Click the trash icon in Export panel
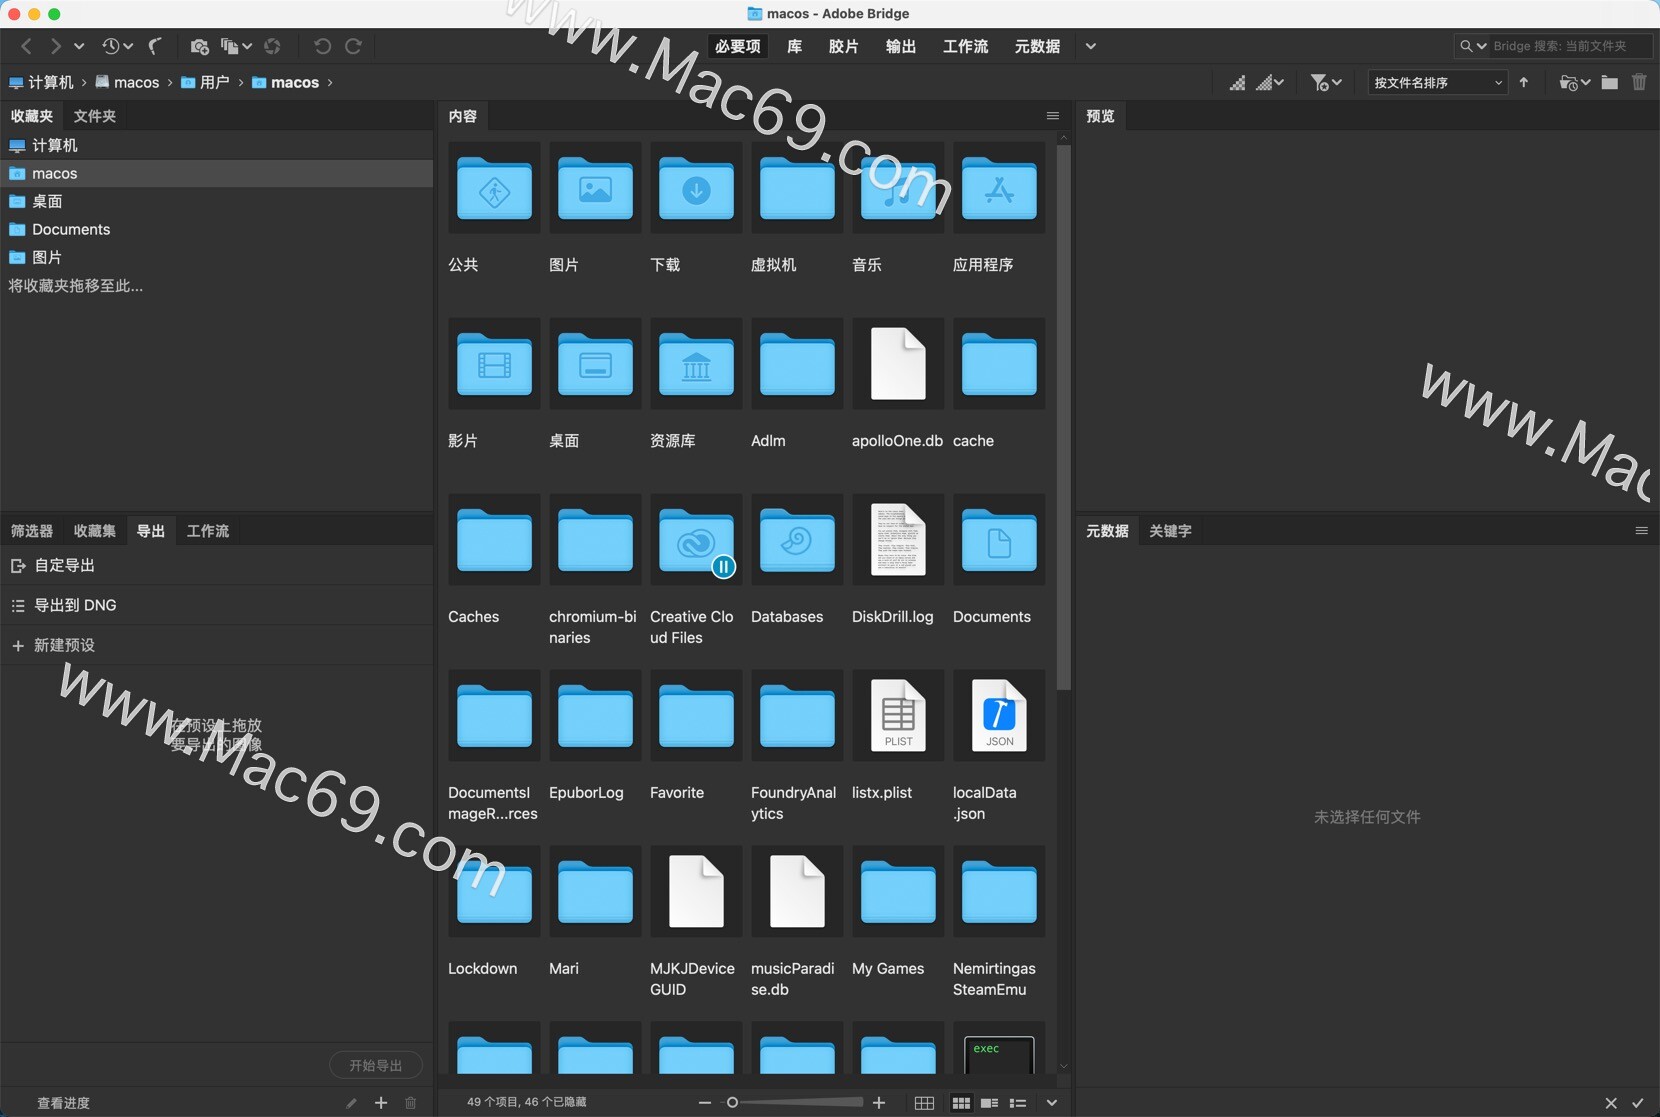Viewport: 1660px width, 1117px height. 410,1103
